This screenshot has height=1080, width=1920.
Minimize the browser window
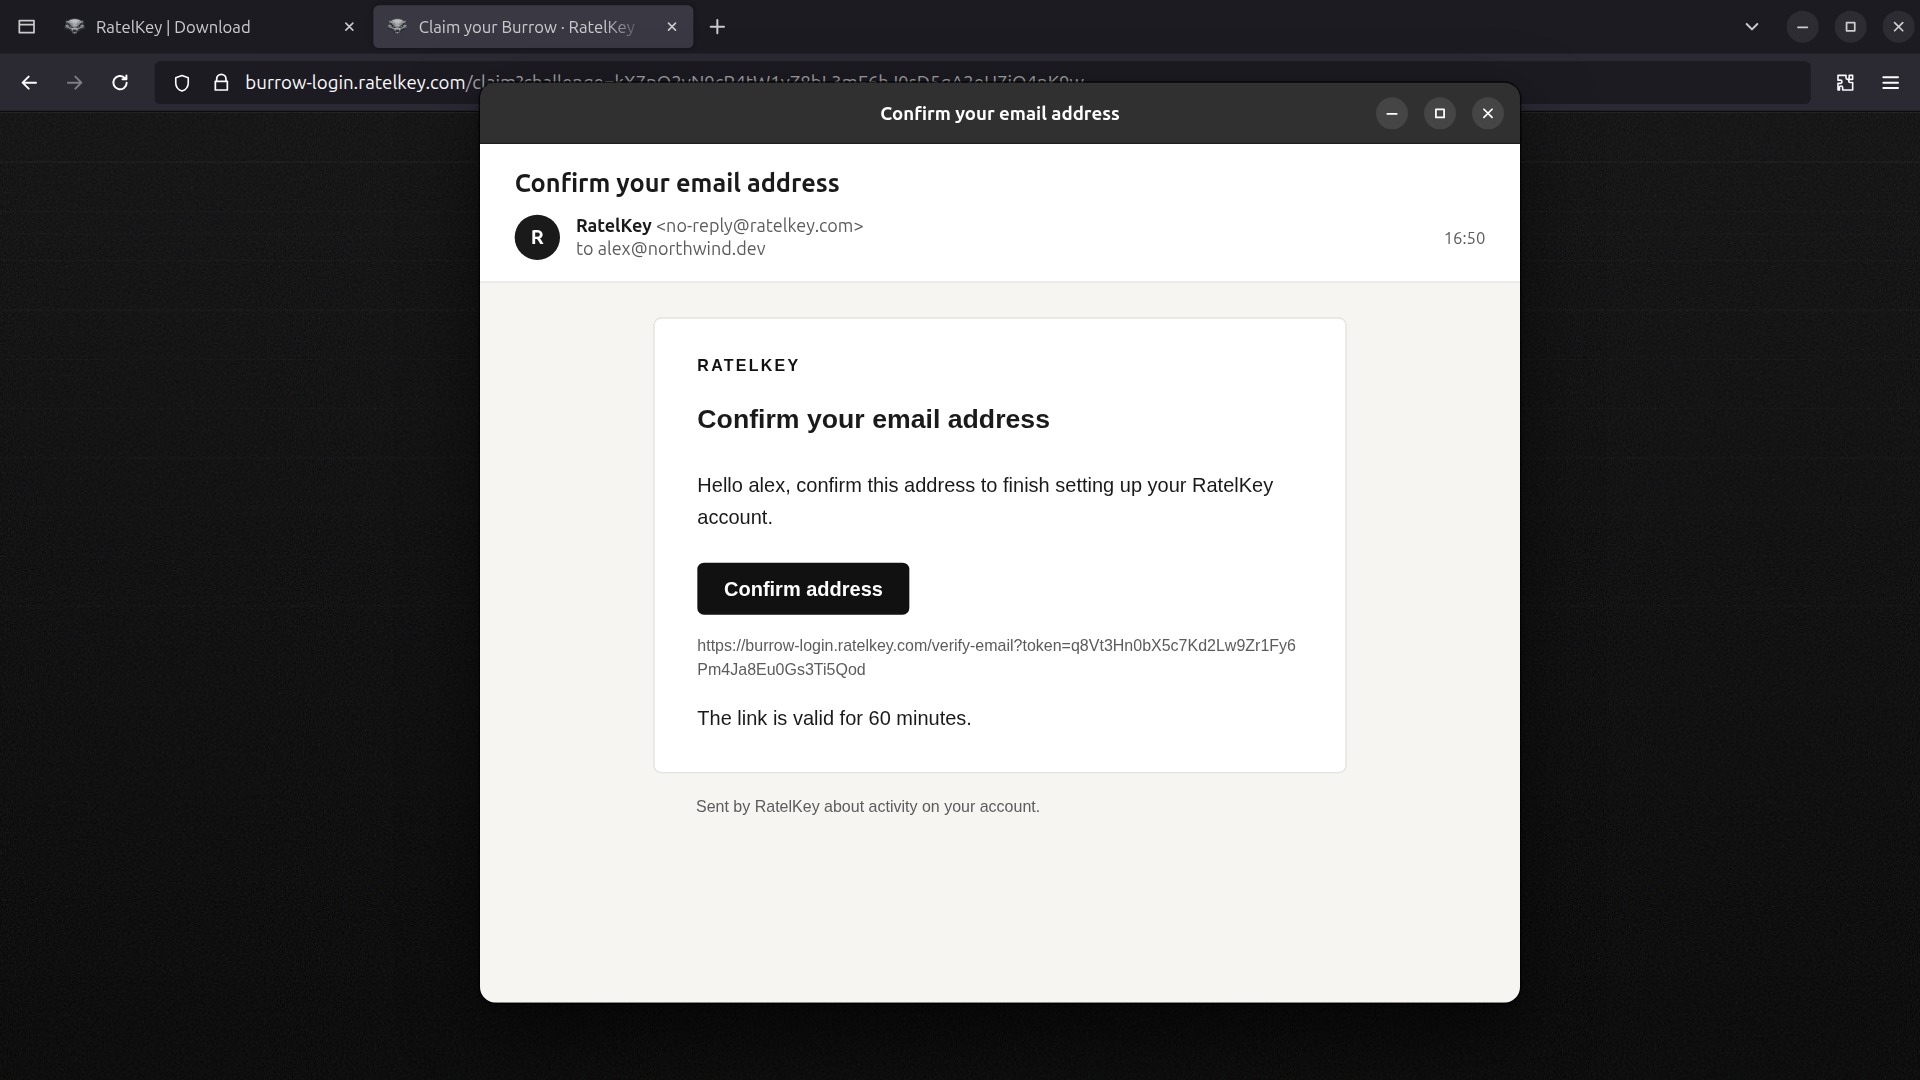[x=1802, y=27]
